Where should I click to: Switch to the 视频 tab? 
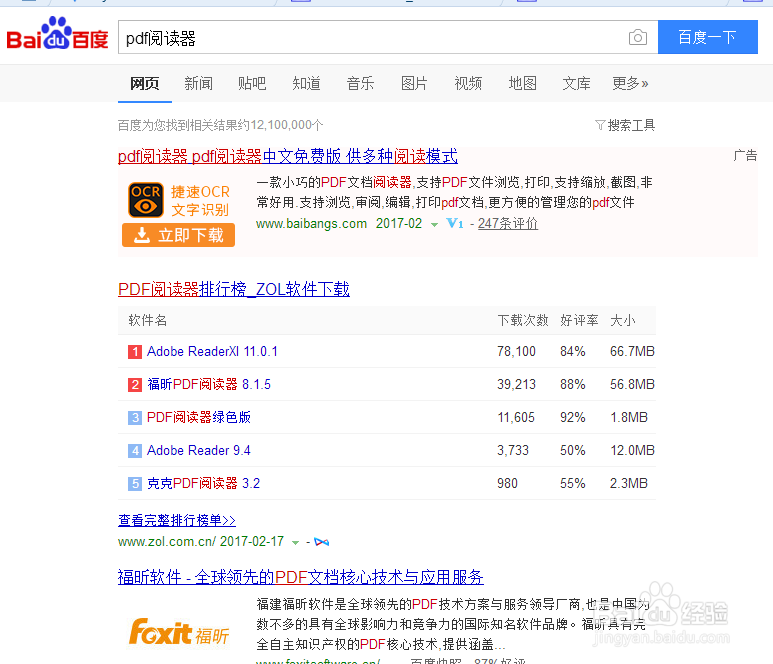point(468,83)
